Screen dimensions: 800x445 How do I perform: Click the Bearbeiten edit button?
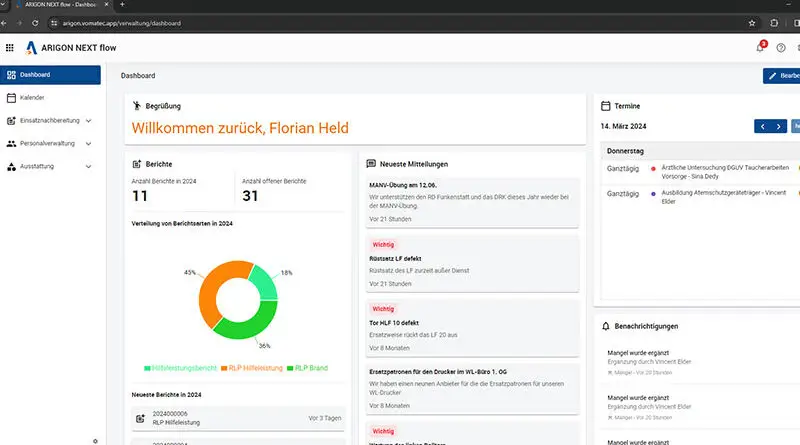[x=782, y=76]
